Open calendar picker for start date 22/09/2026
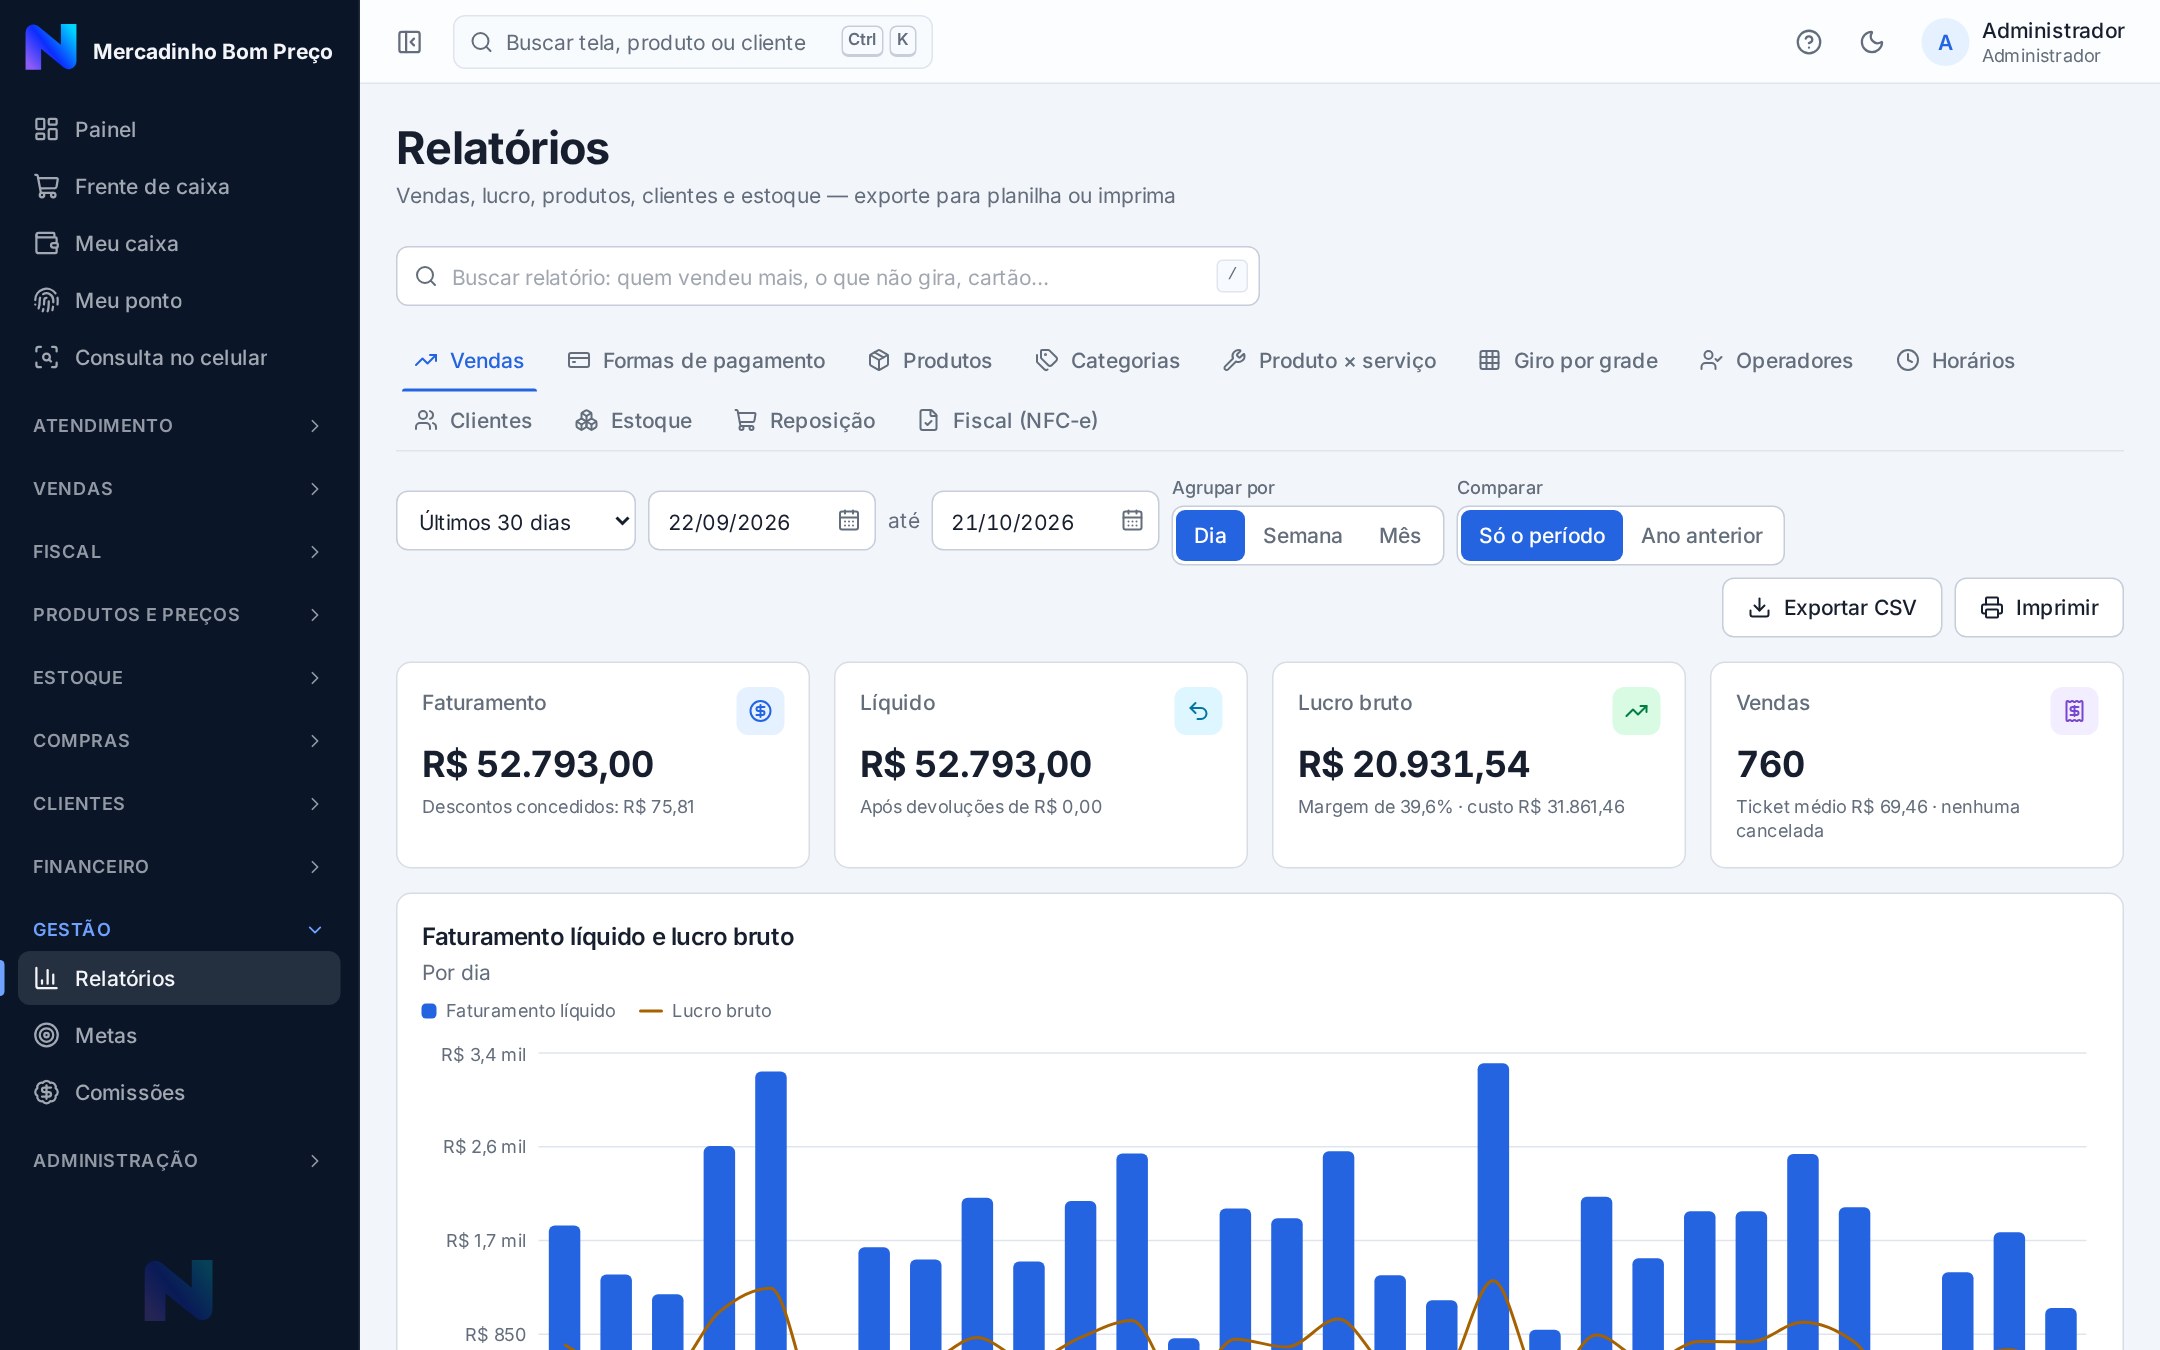Screen dimensions: 2160x1350 (x=848, y=520)
